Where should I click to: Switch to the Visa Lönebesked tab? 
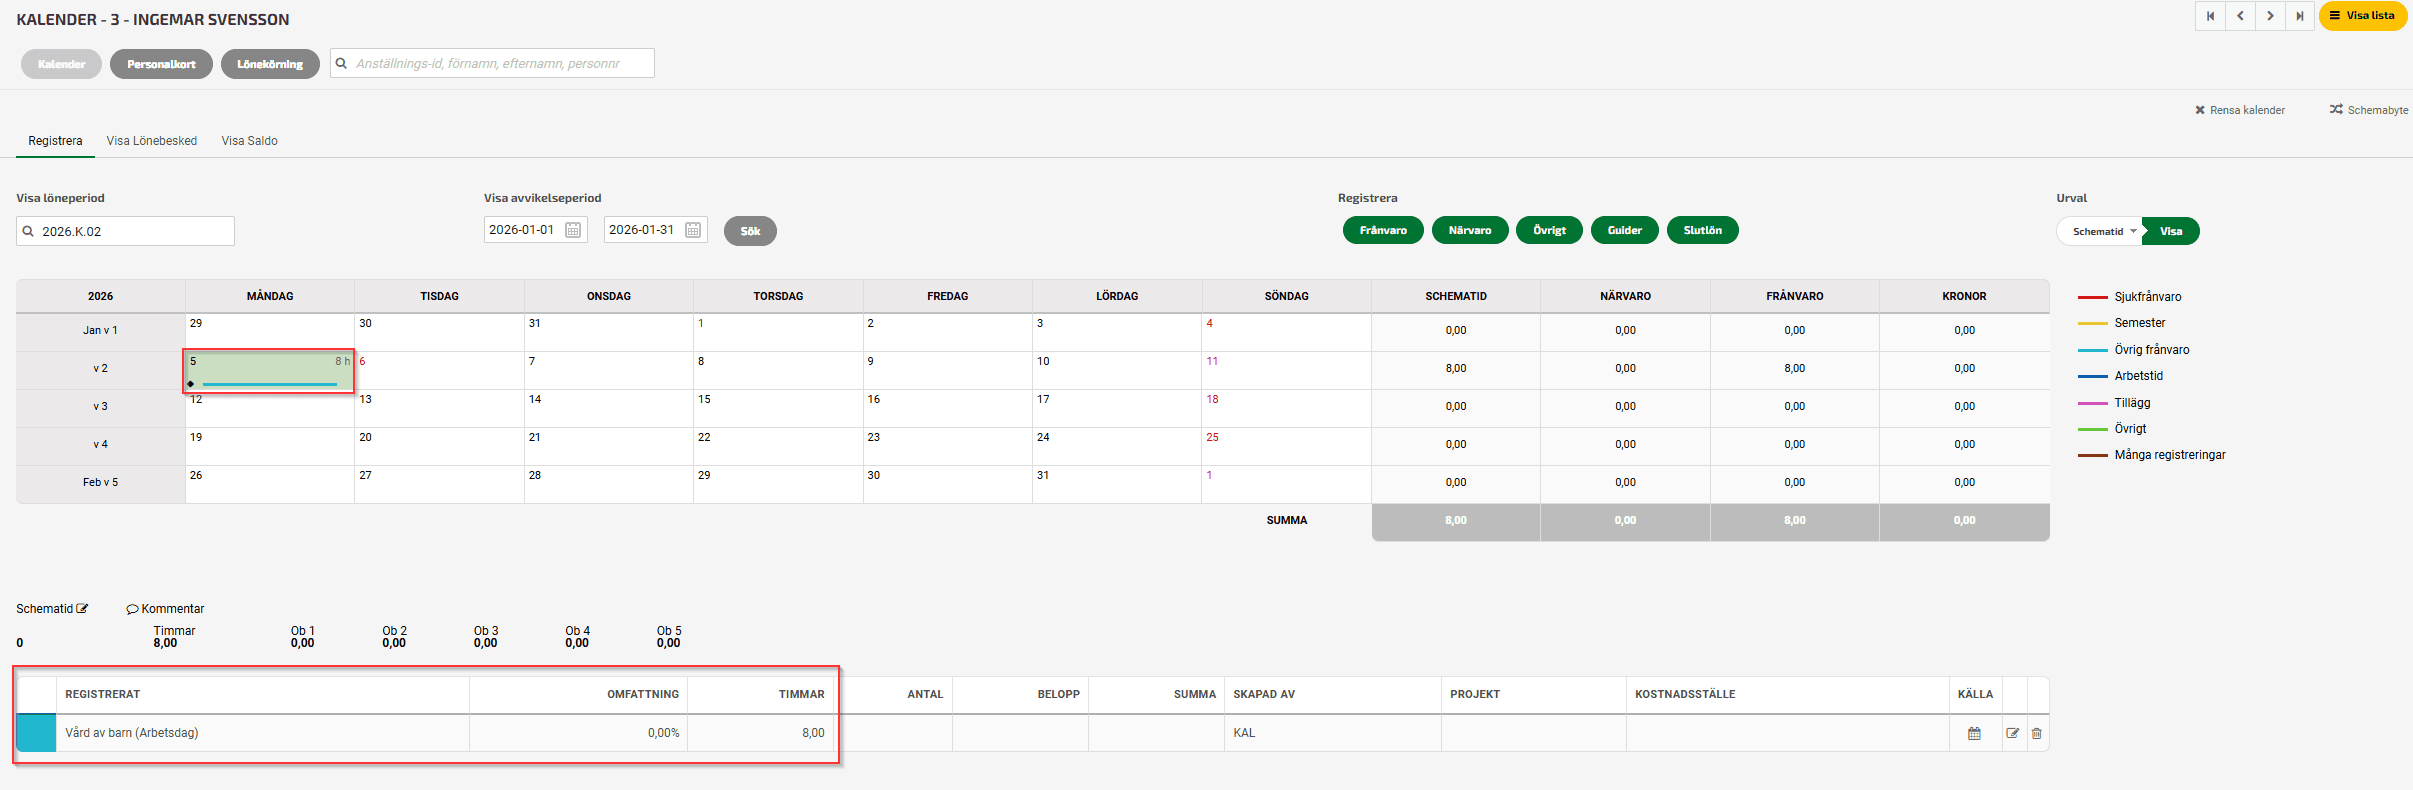coord(152,141)
